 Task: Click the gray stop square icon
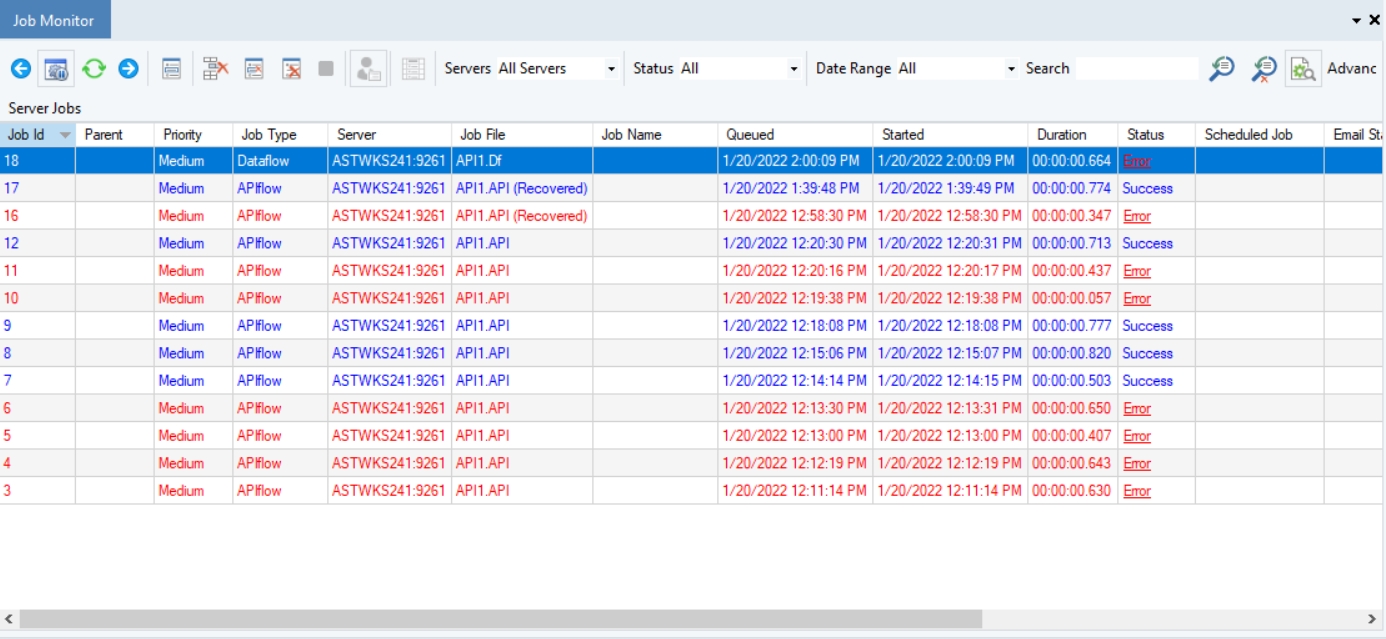326,69
